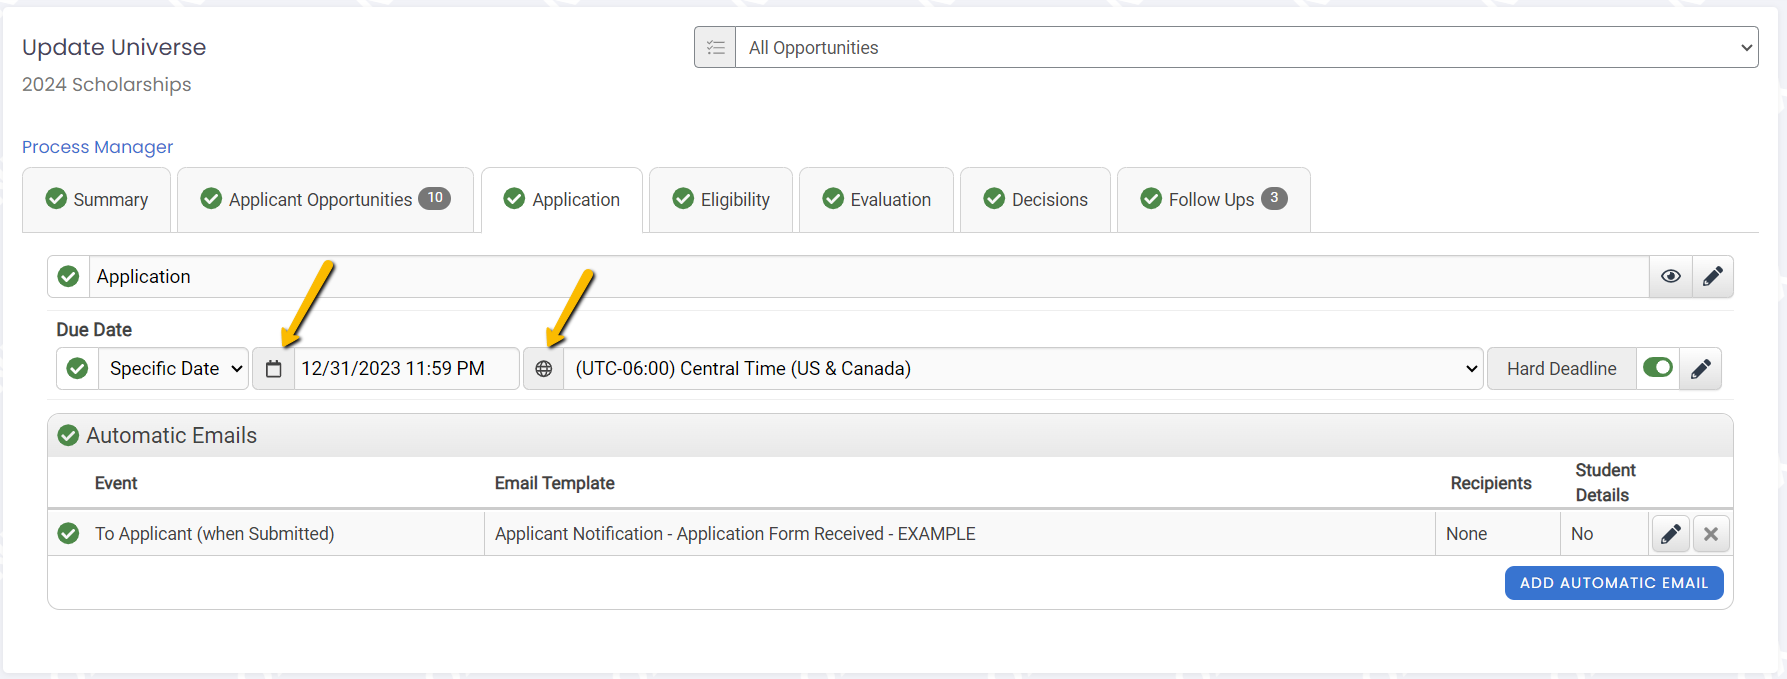The image size is (1787, 679).
Task: Click the Automatic Emails check icon
Action: coord(68,435)
